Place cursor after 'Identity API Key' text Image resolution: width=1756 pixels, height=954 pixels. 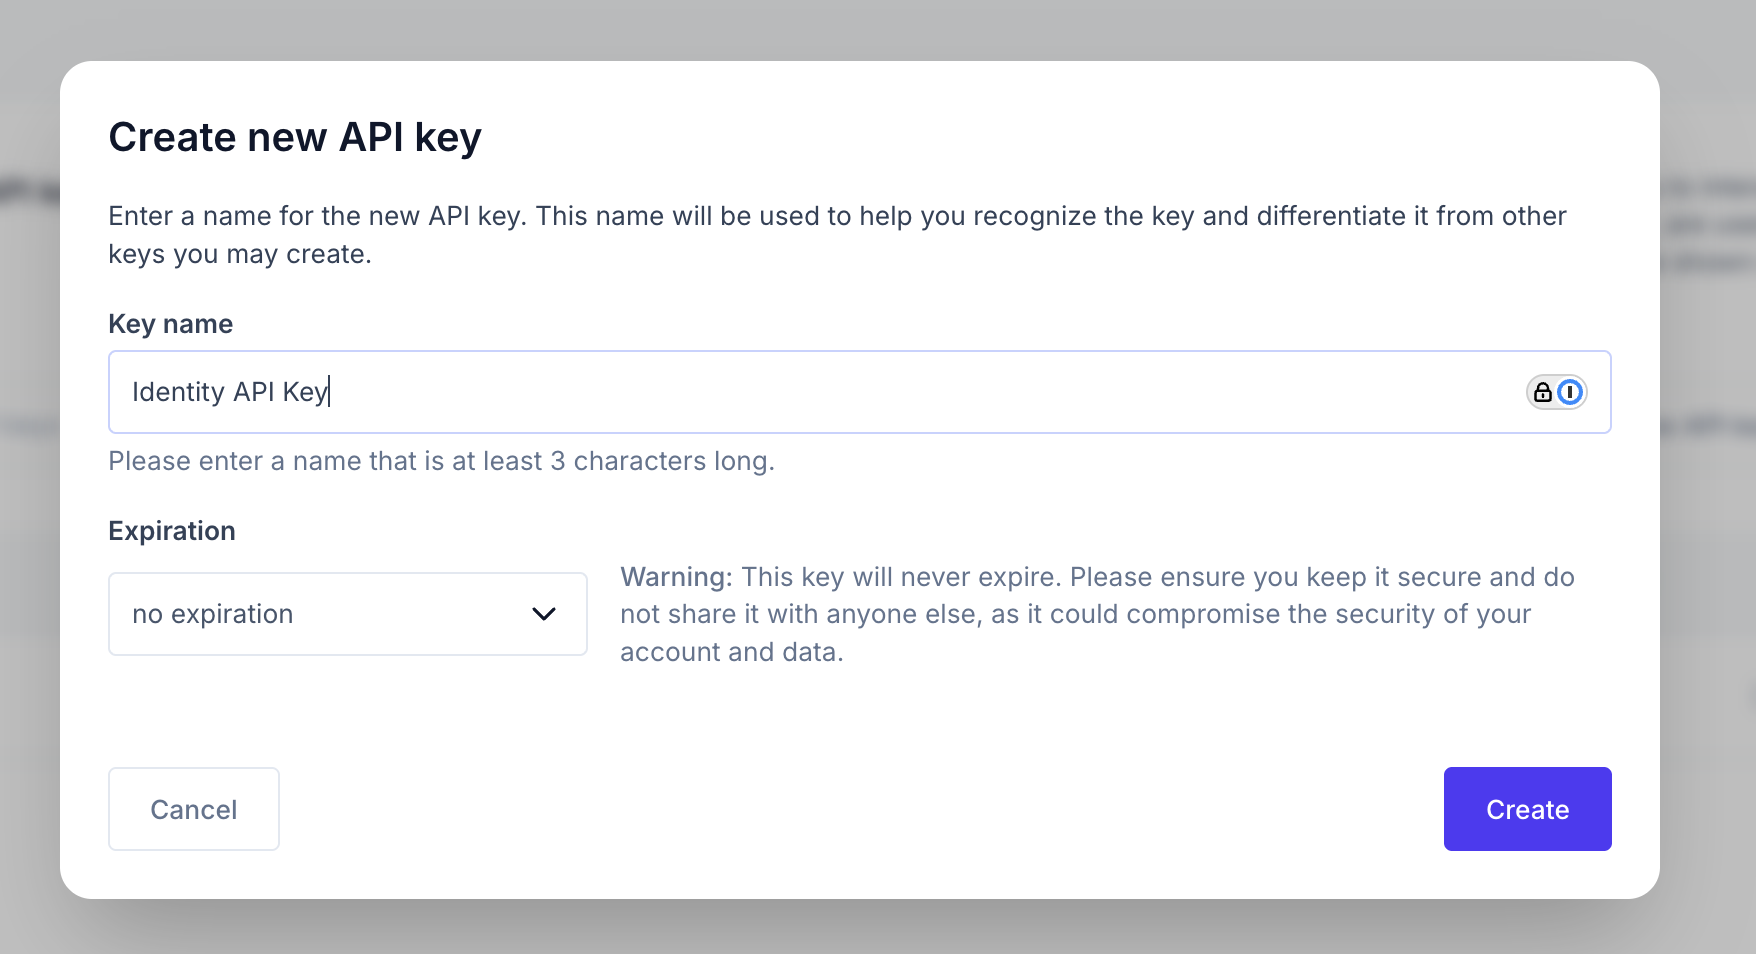(x=332, y=392)
